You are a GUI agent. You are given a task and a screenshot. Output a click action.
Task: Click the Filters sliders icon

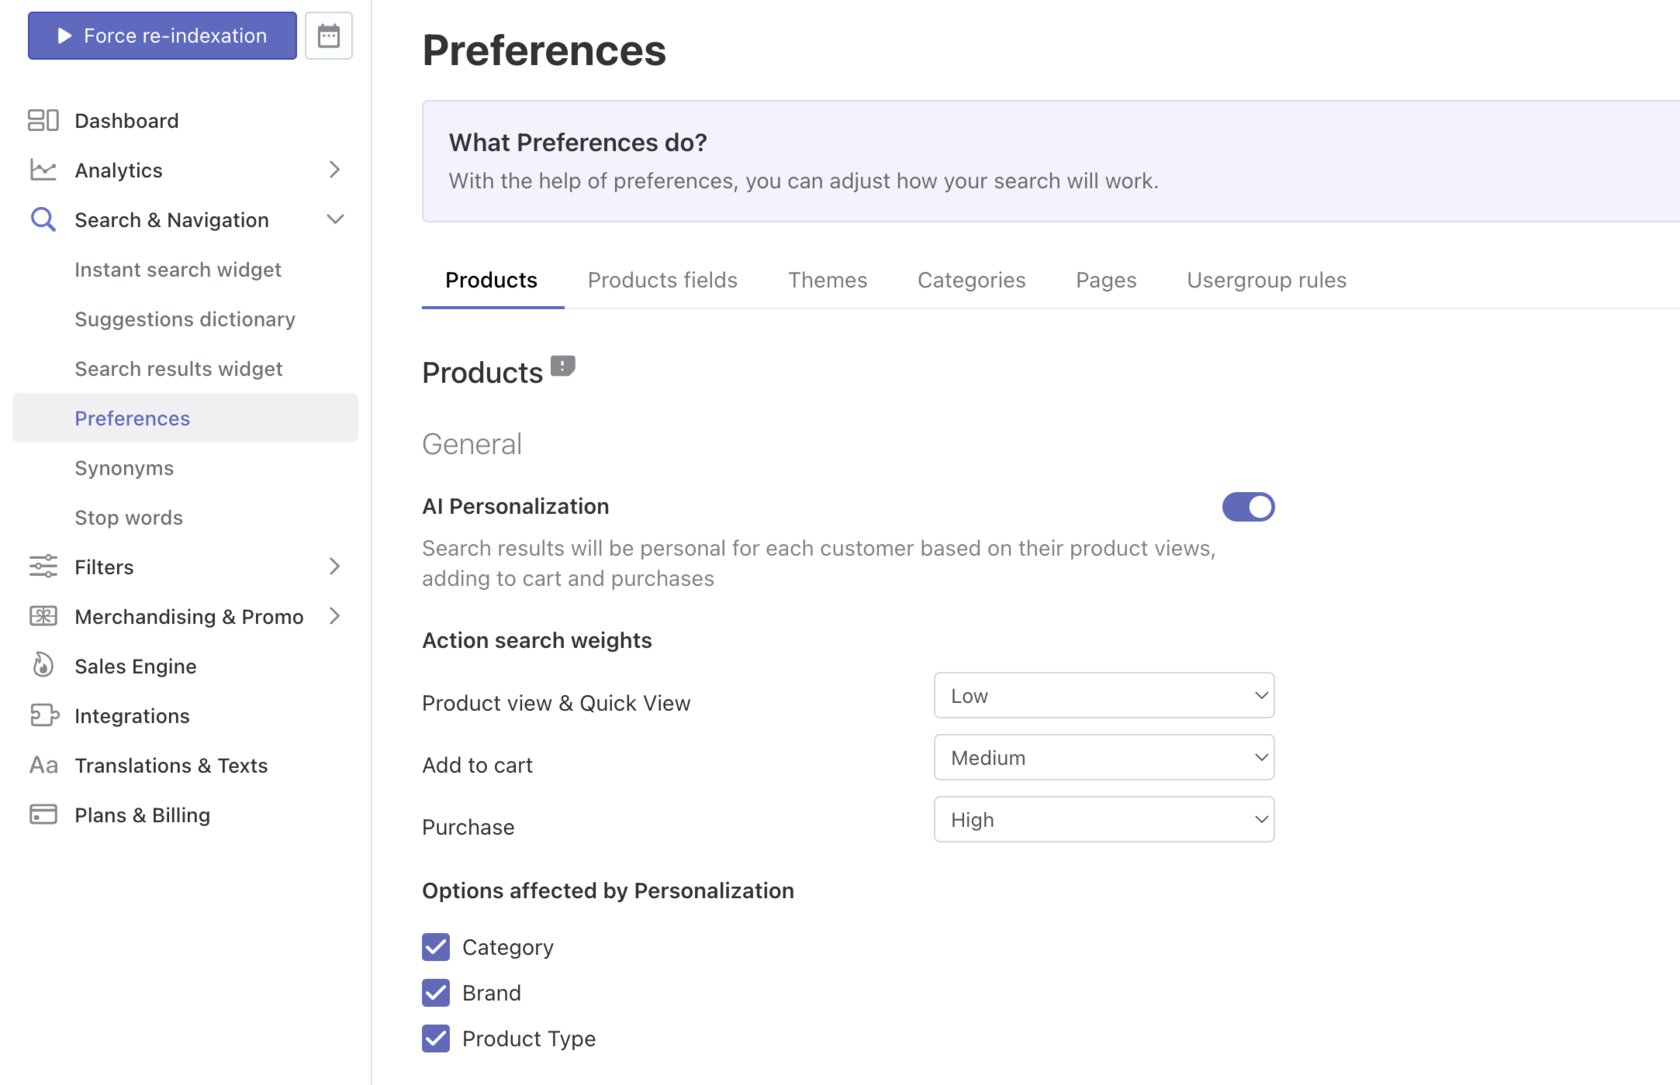(x=42, y=566)
